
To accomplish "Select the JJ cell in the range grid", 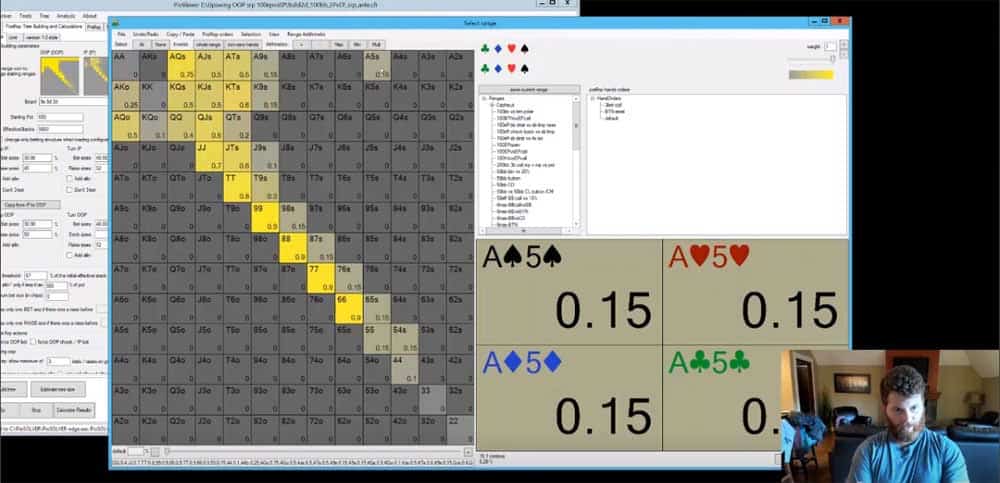I will pos(209,156).
